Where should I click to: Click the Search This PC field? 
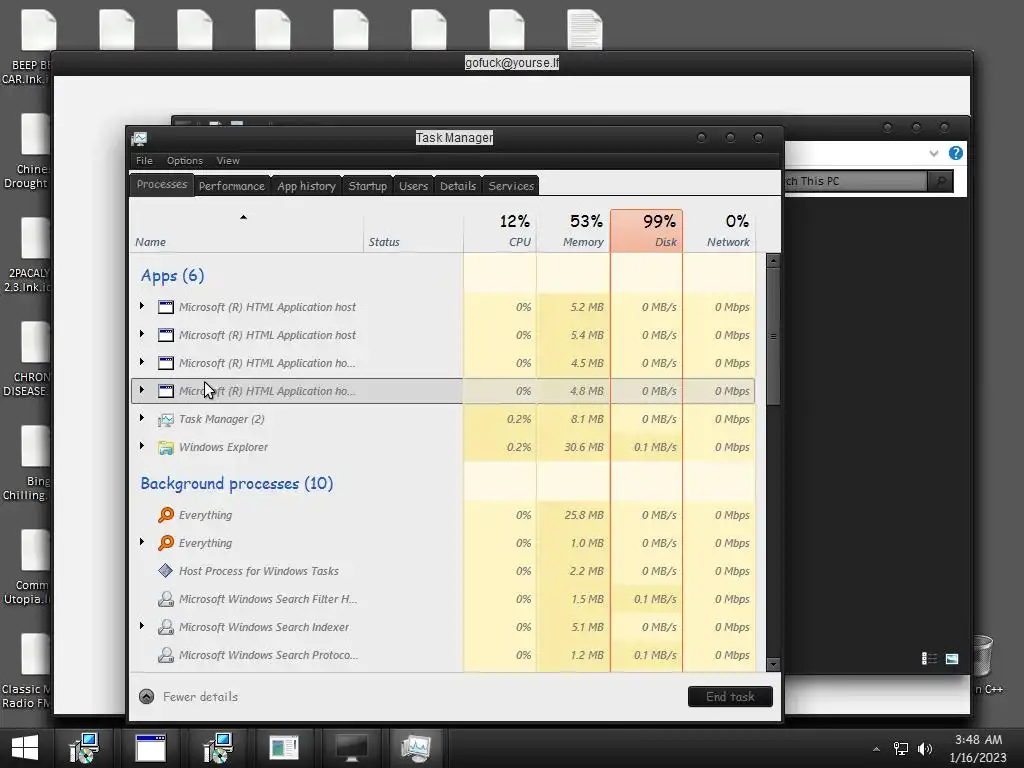point(856,181)
